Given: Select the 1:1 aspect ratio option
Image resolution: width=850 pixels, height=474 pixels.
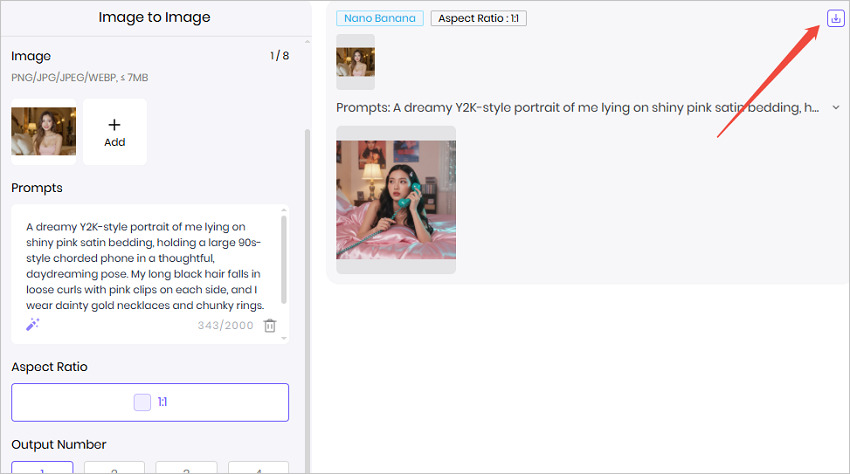Looking at the screenshot, I should (150, 402).
